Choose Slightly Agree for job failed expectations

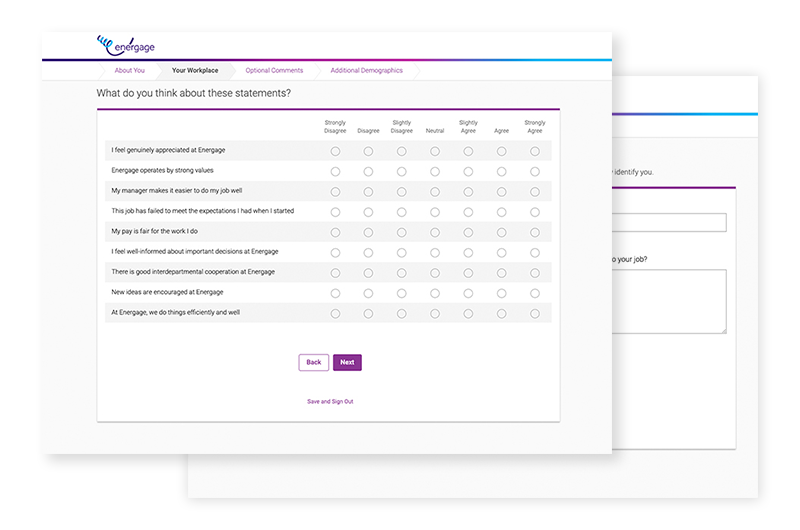(x=468, y=212)
